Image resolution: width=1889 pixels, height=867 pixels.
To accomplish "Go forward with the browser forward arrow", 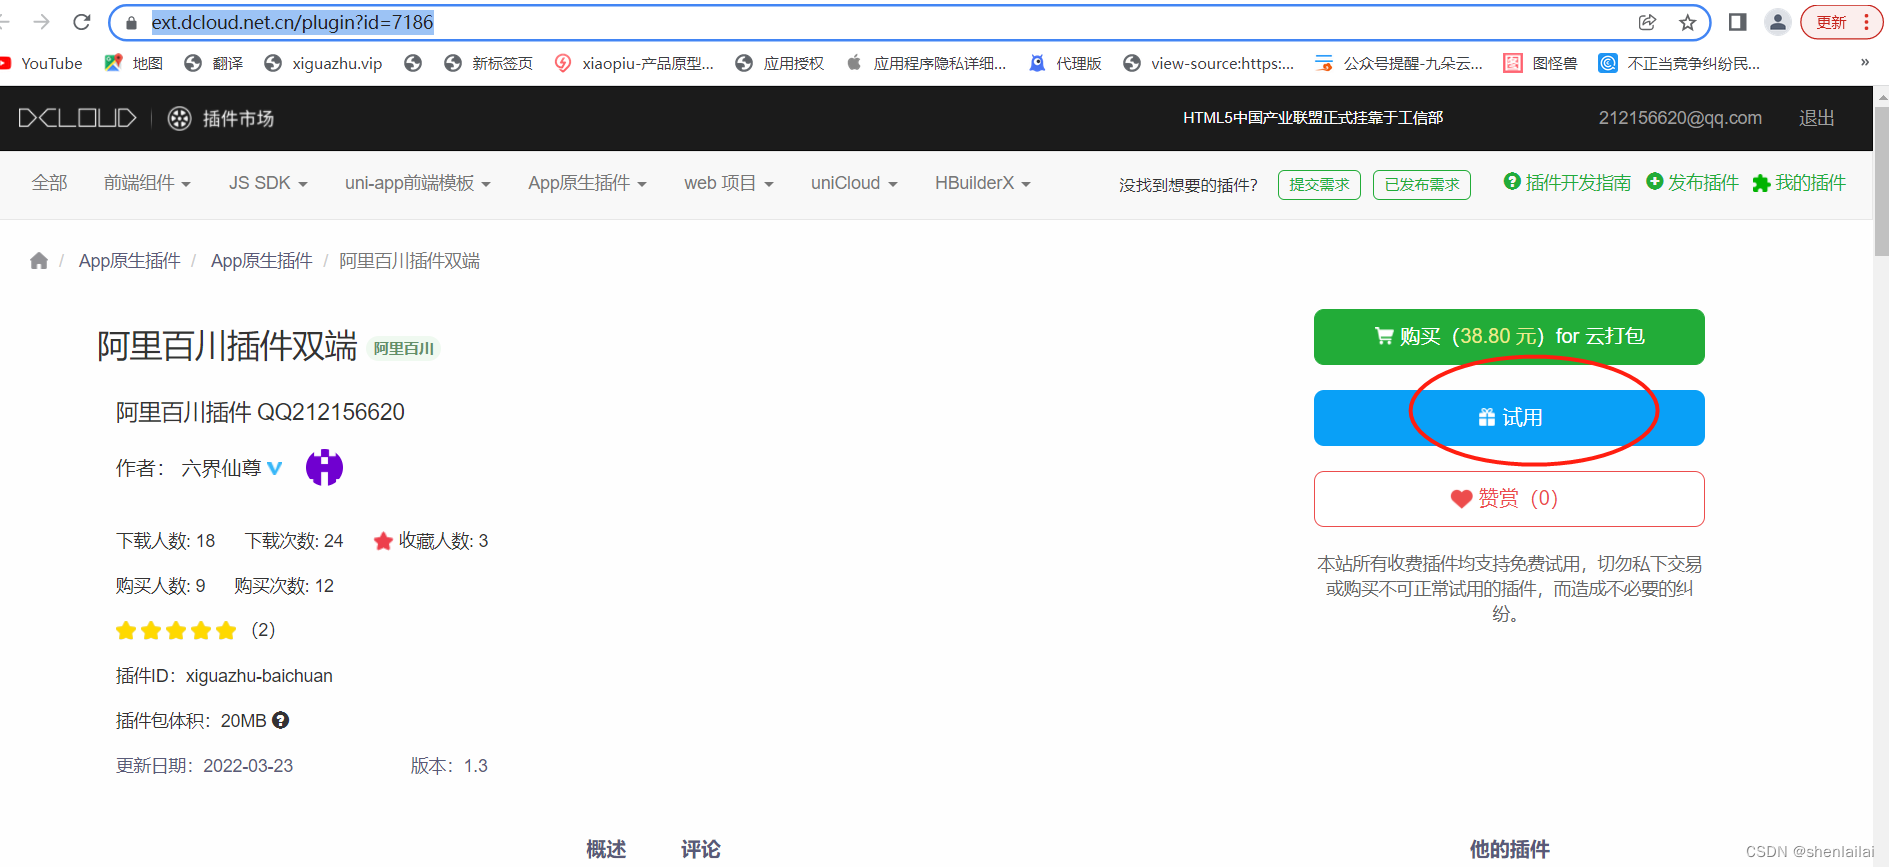I will coord(41,22).
